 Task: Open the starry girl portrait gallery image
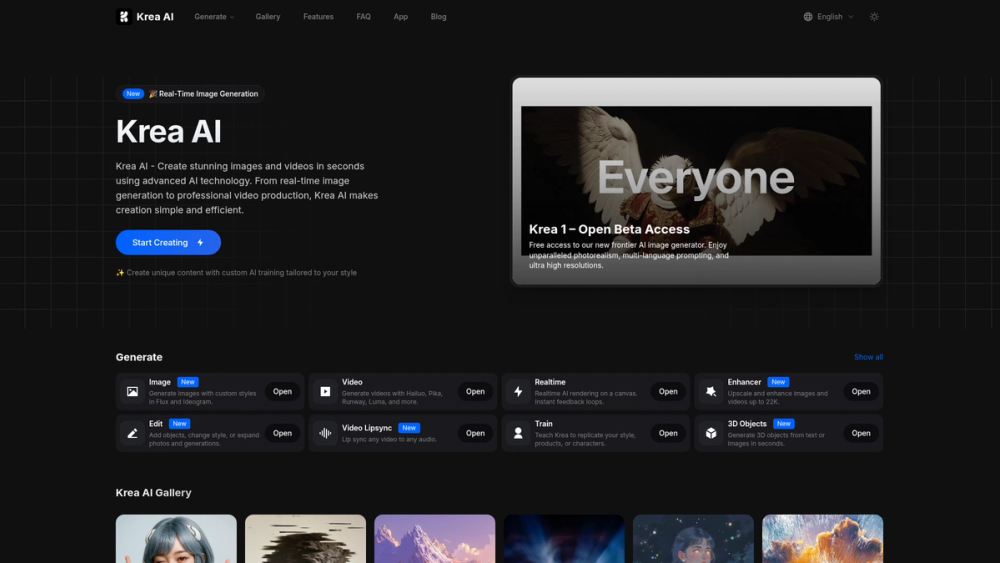693,539
